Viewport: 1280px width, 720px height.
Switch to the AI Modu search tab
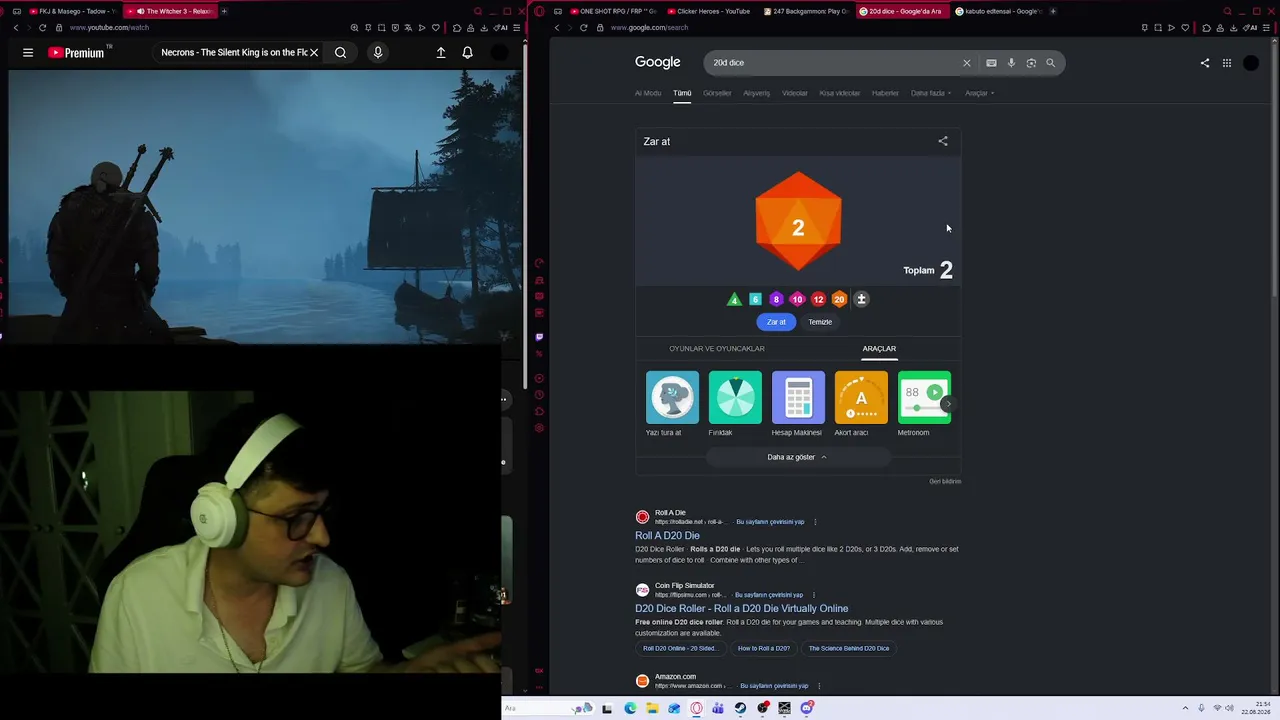pyautogui.click(x=648, y=93)
